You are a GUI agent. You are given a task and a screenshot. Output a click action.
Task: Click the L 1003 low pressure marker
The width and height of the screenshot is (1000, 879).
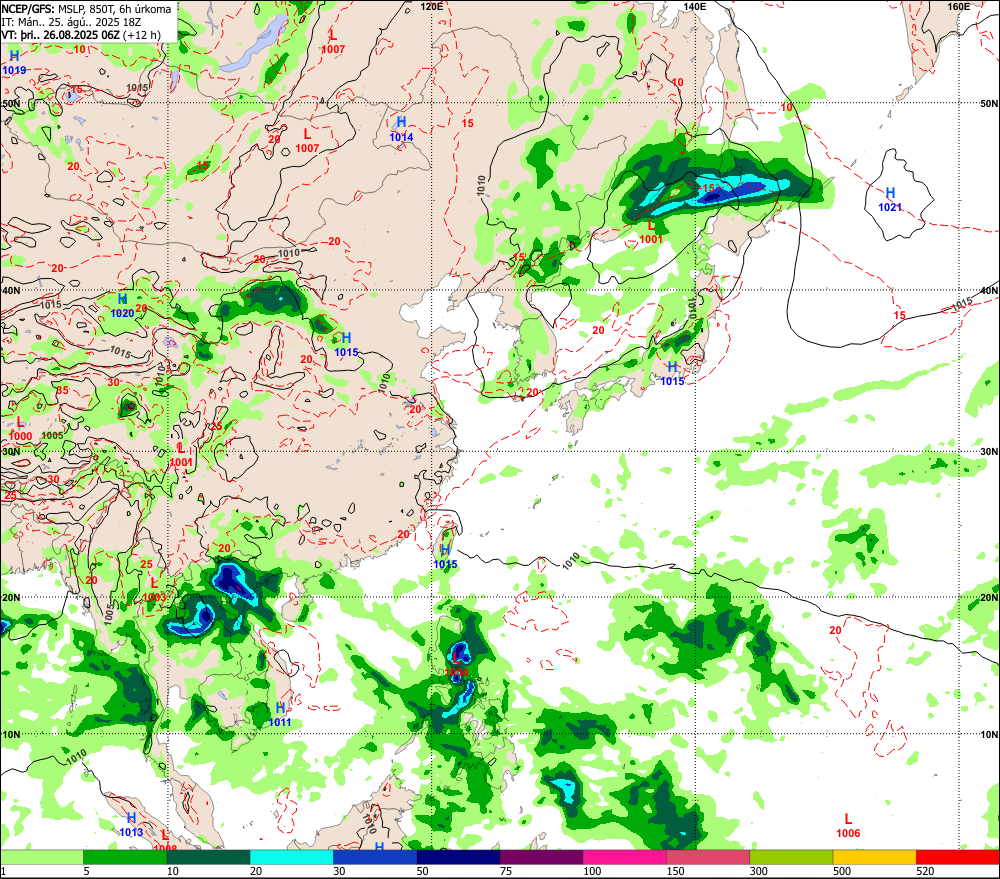point(154,590)
